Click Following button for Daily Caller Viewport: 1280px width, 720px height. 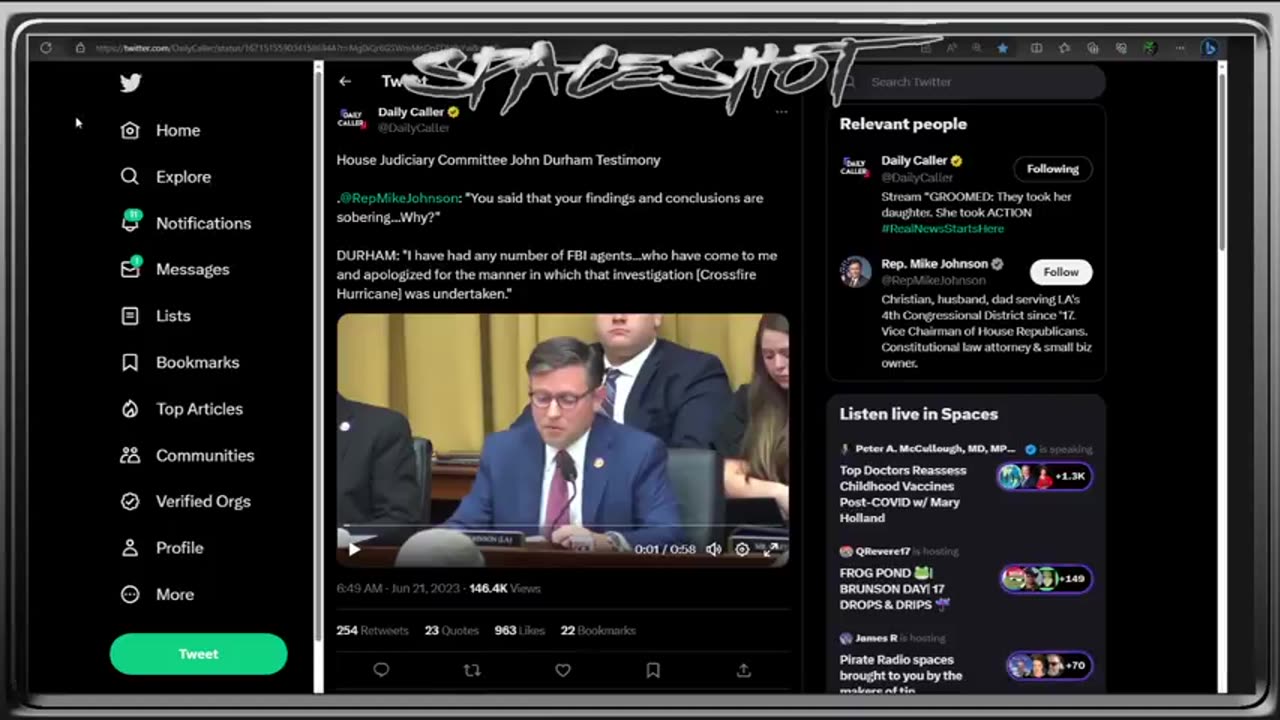tap(1053, 169)
